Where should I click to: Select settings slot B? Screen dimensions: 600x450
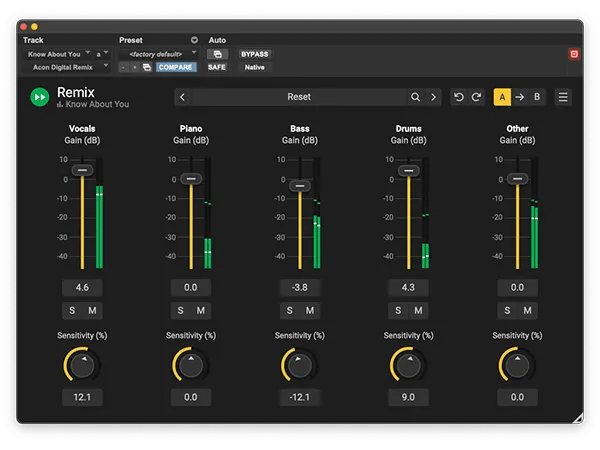pyautogui.click(x=537, y=97)
